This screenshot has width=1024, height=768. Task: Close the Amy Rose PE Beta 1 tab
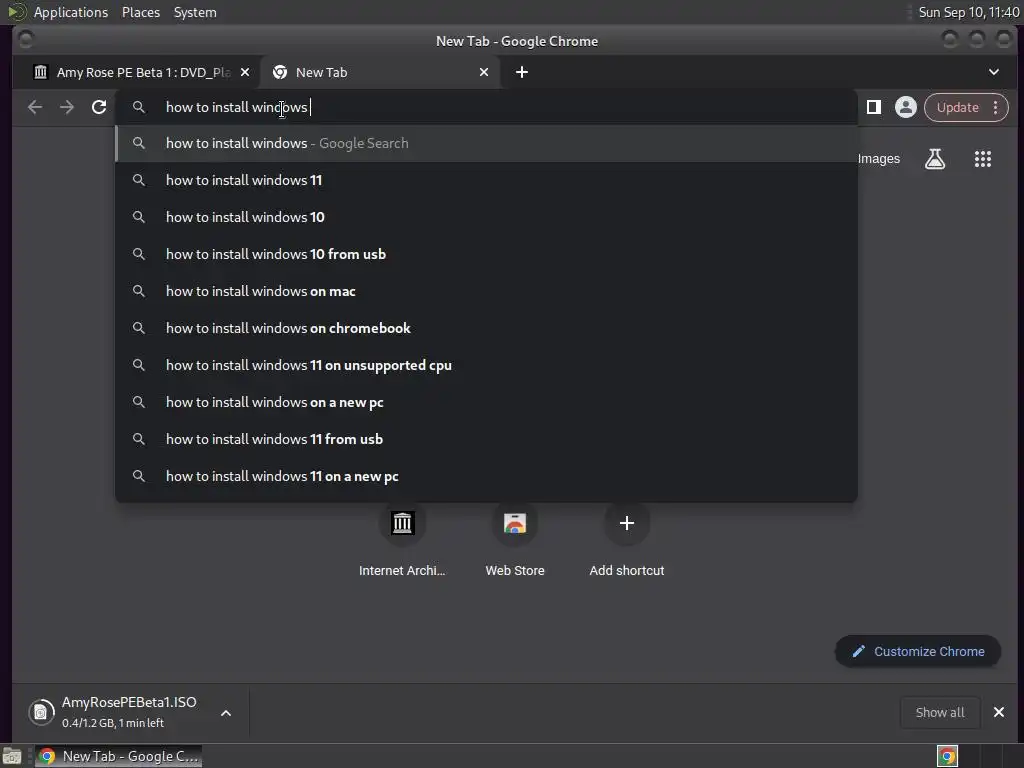click(x=245, y=72)
